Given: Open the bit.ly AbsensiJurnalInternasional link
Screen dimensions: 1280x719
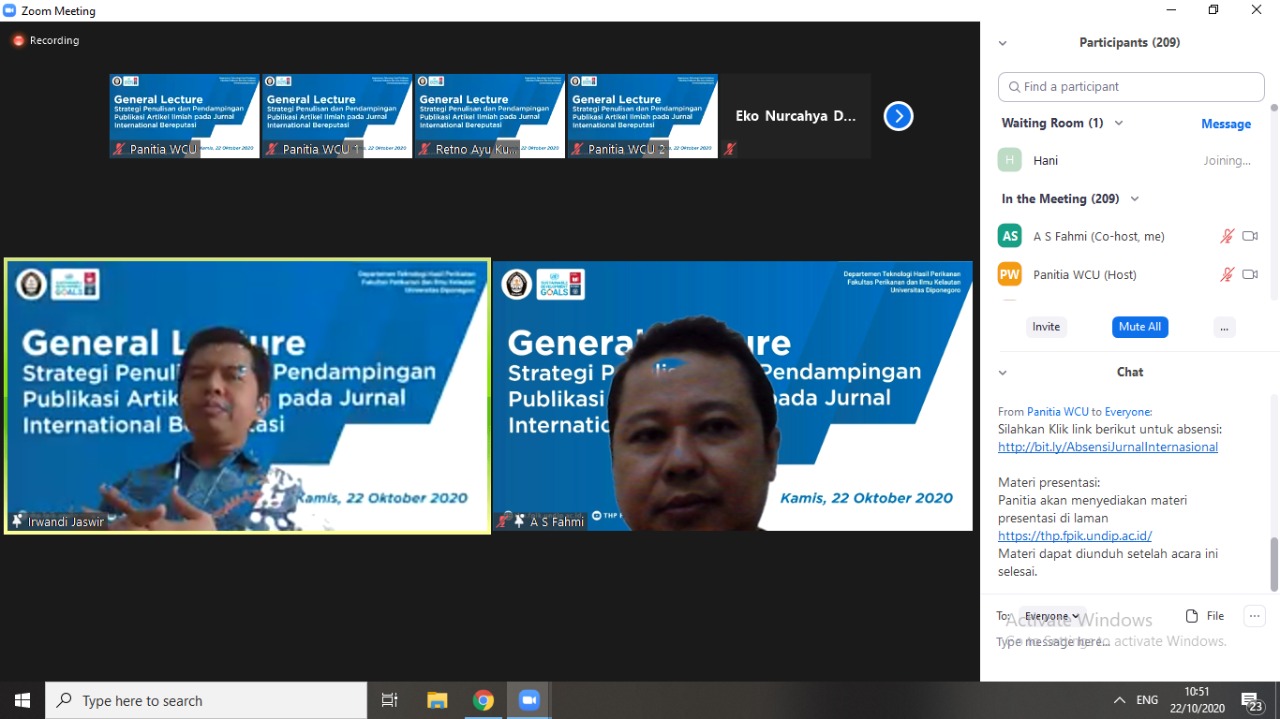Looking at the screenshot, I should pyautogui.click(x=1107, y=447).
